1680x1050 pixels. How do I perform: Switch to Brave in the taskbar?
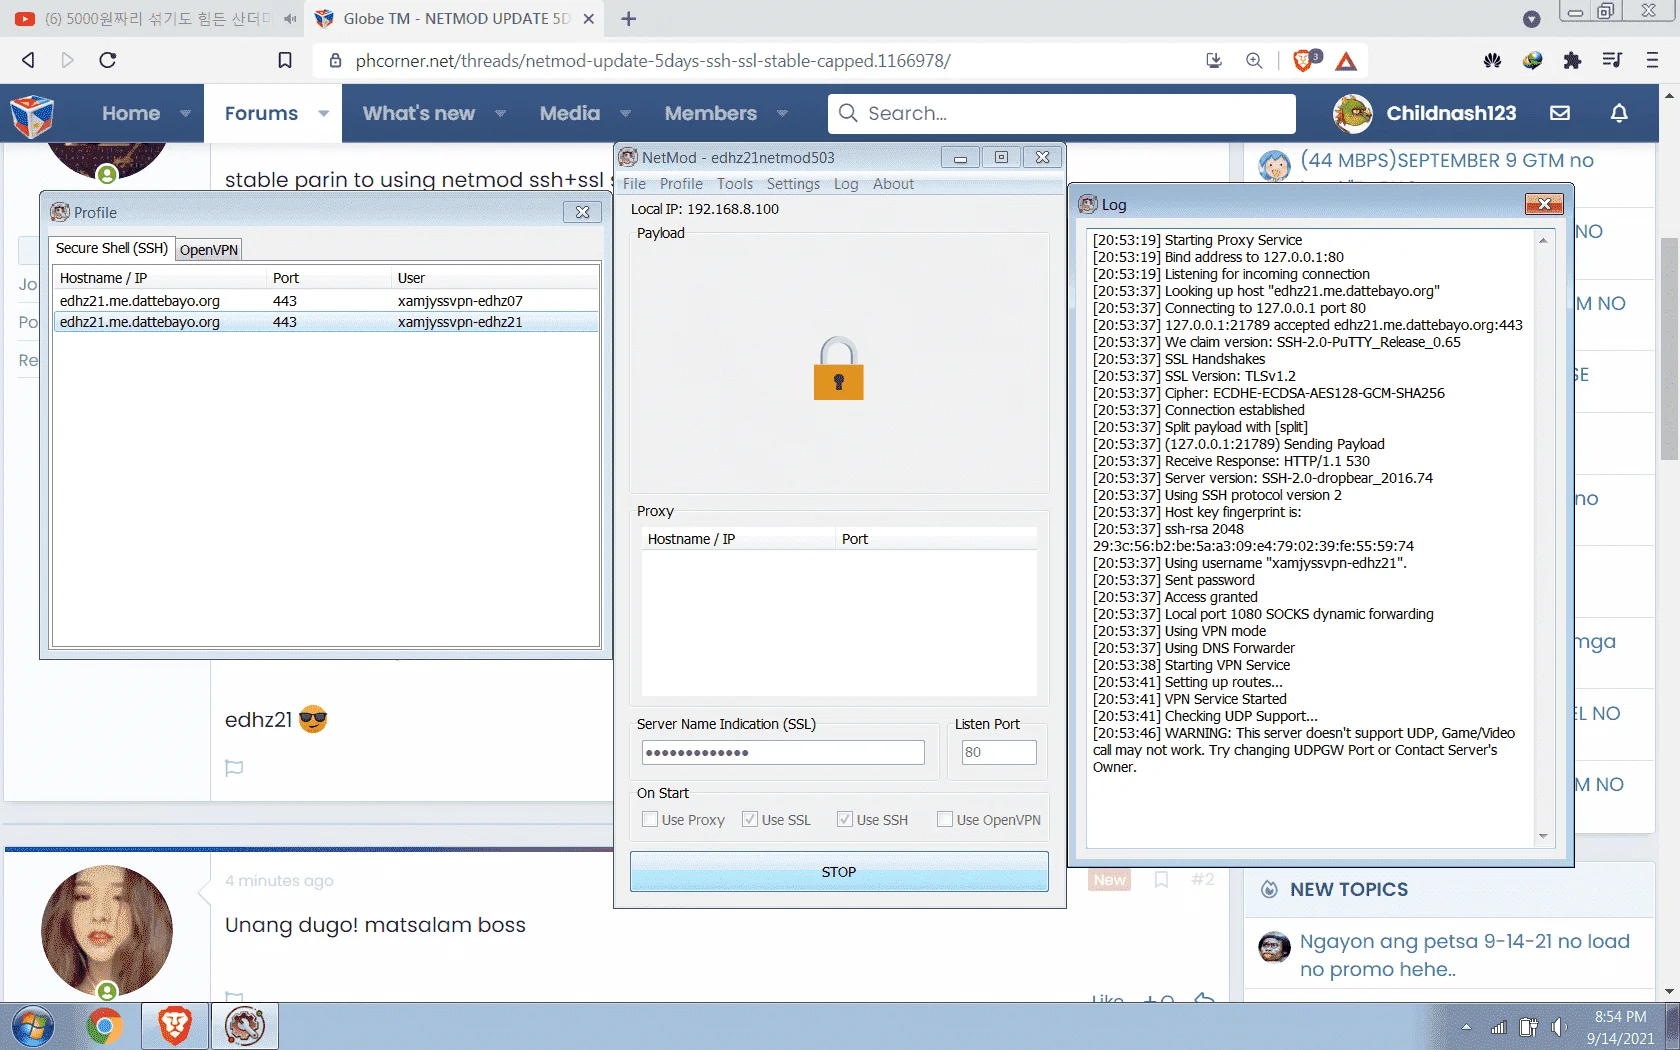(174, 1026)
